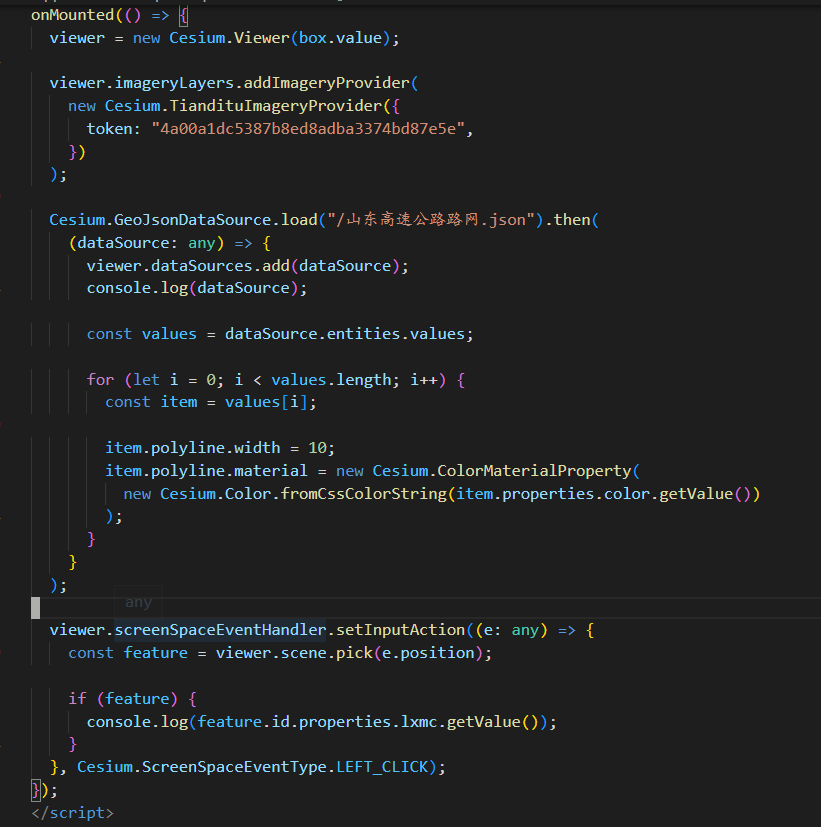Click 'values.length' in the loop condition
This screenshot has width=821, height=827.
coord(331,380)
